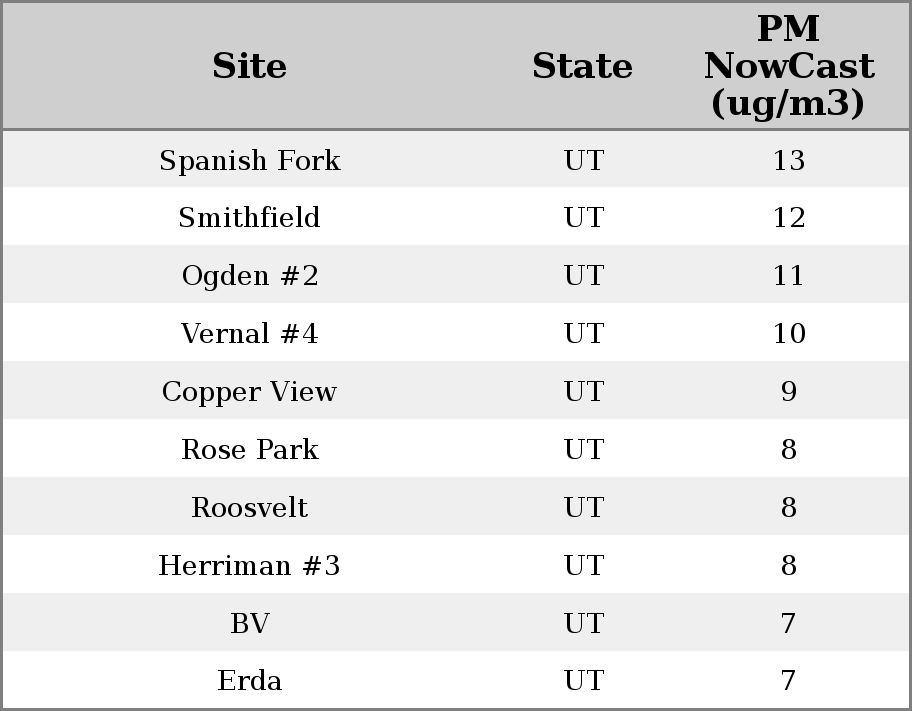Select the Erda site name
The height and width of the screenshot is (711, 912).
tap(249, 681)
